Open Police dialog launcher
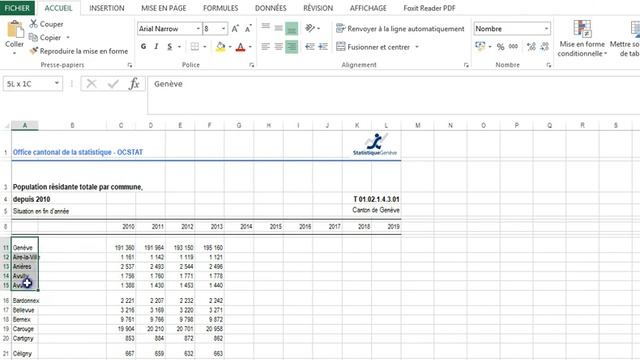The height and width of the screenshot is (360, 640). tap(251, 65)
